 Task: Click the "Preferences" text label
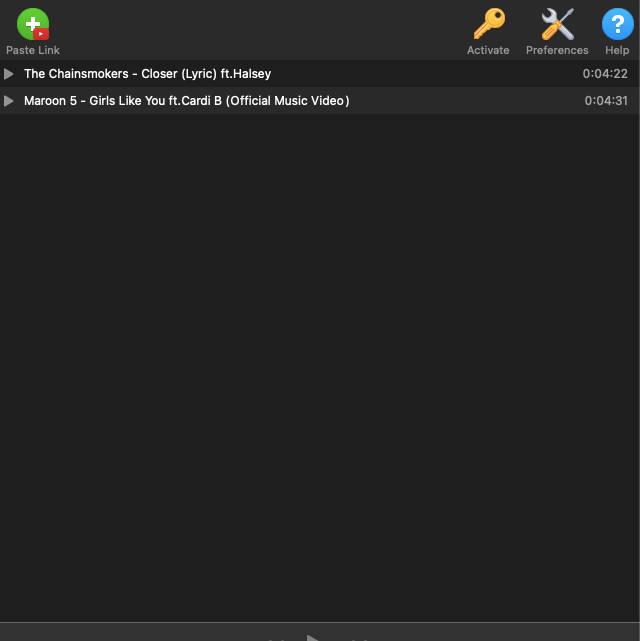pos(557,50)
